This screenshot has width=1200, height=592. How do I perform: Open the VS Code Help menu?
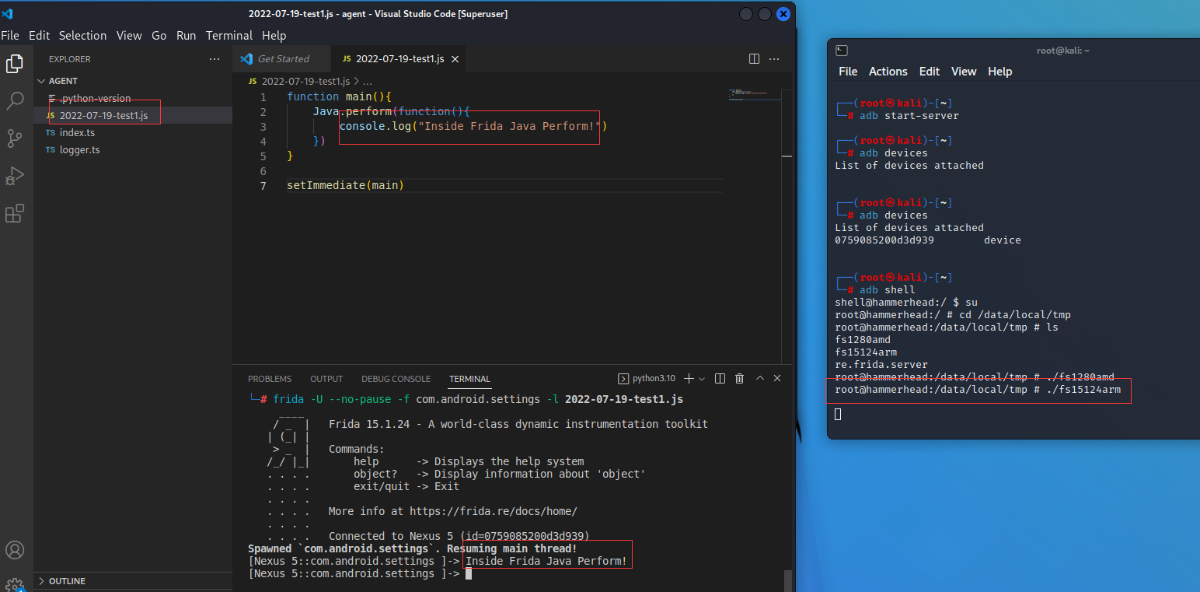click(274, 35)
